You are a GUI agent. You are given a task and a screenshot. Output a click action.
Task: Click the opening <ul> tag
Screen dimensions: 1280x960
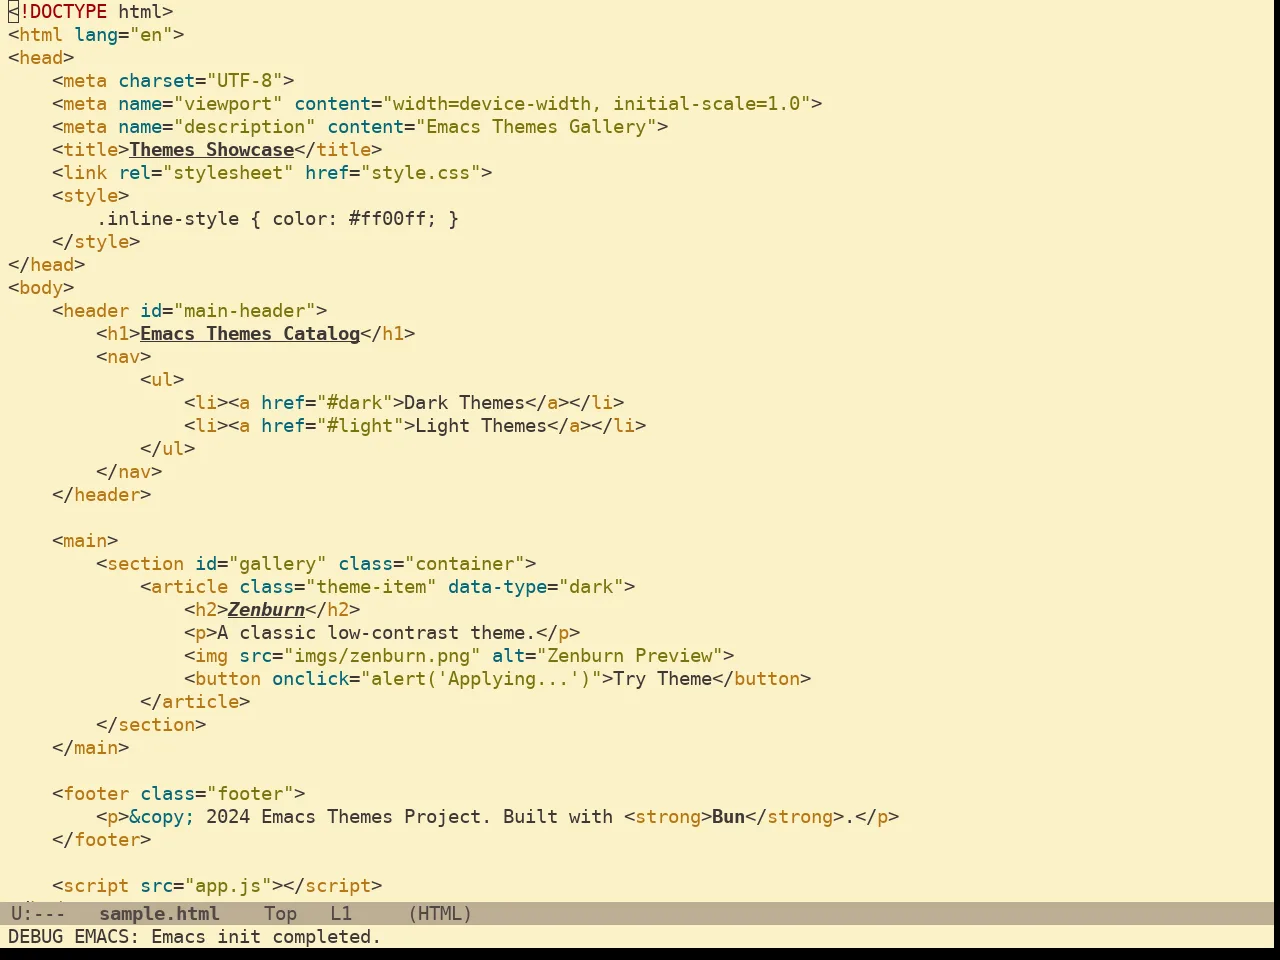pos(162,380)
